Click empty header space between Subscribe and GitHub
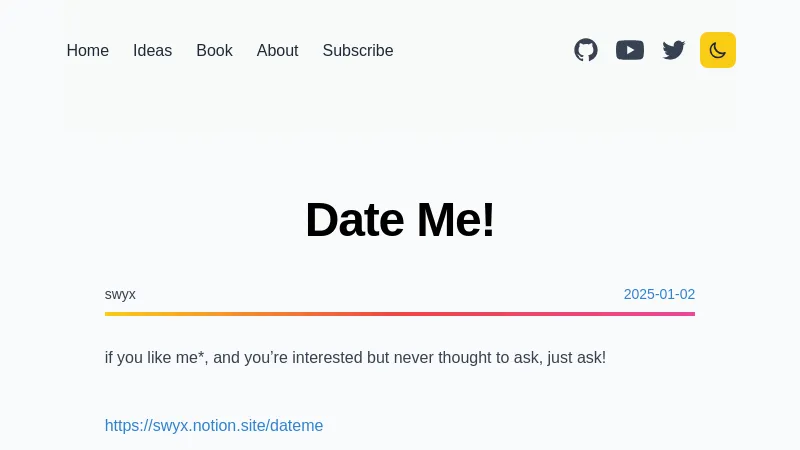This screenshot has height=450, width=800. [480, 51]
